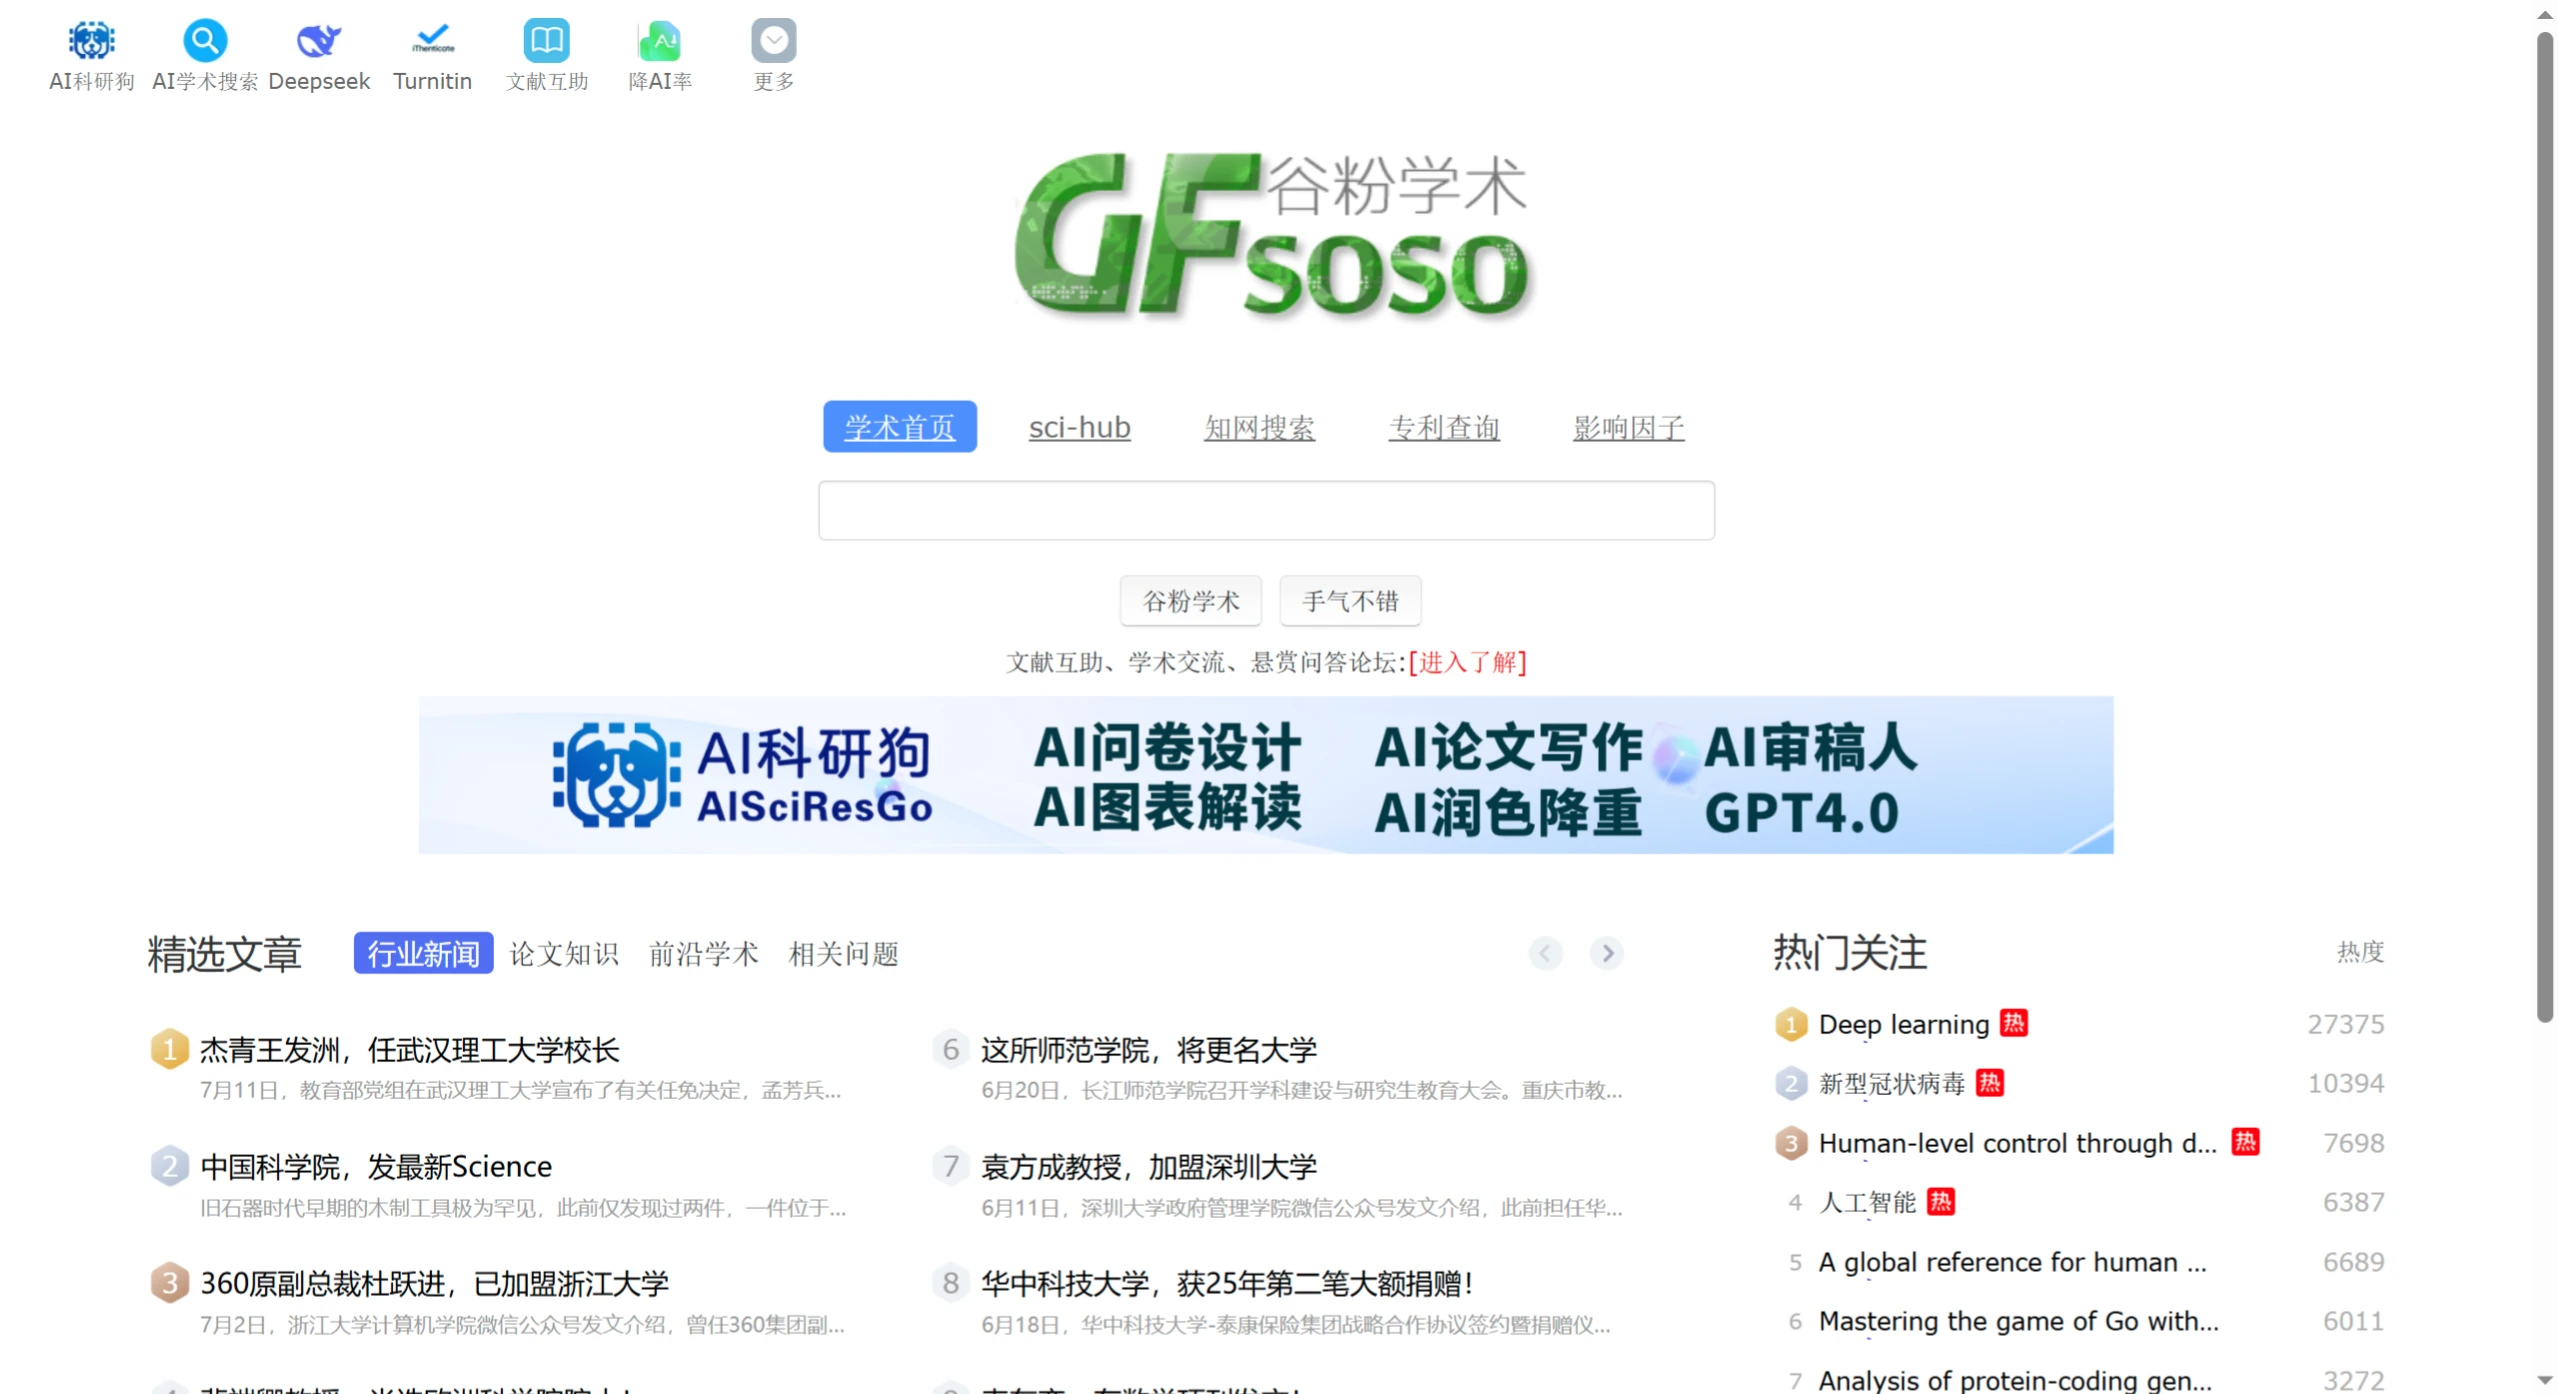Open the 降AI率 green icon
2558x1394 pixels.
tap(660, 40)
